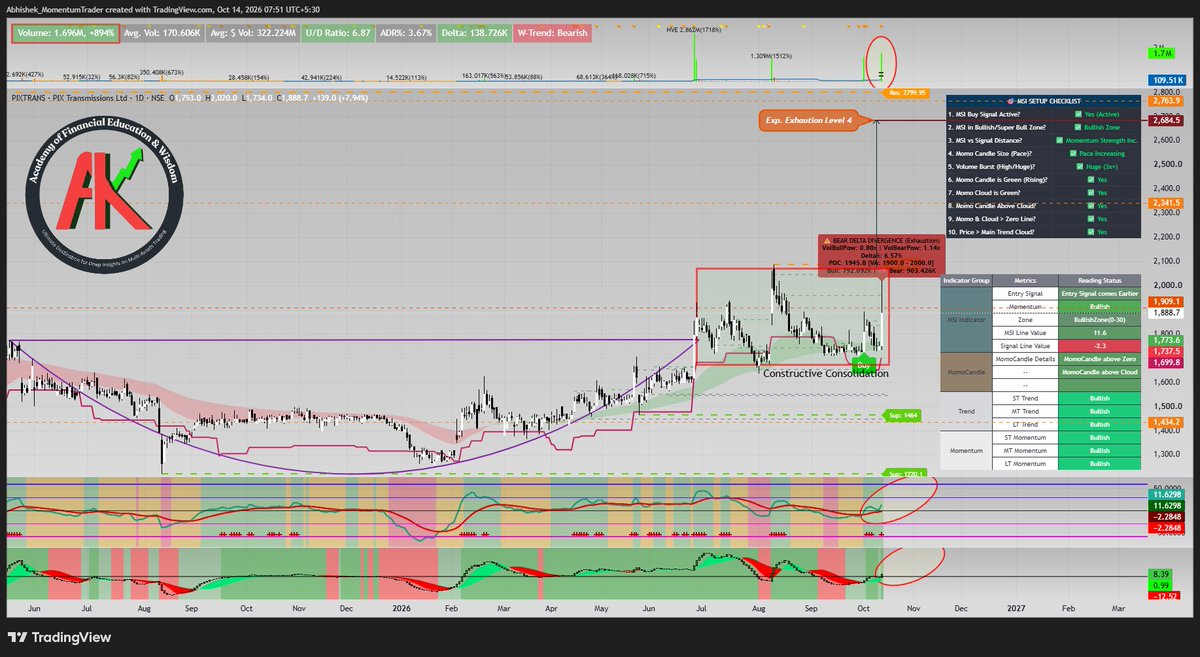Click the MomoCandle above Zero cell
Screen dimensions: 1200x657
pos(1099,358)
